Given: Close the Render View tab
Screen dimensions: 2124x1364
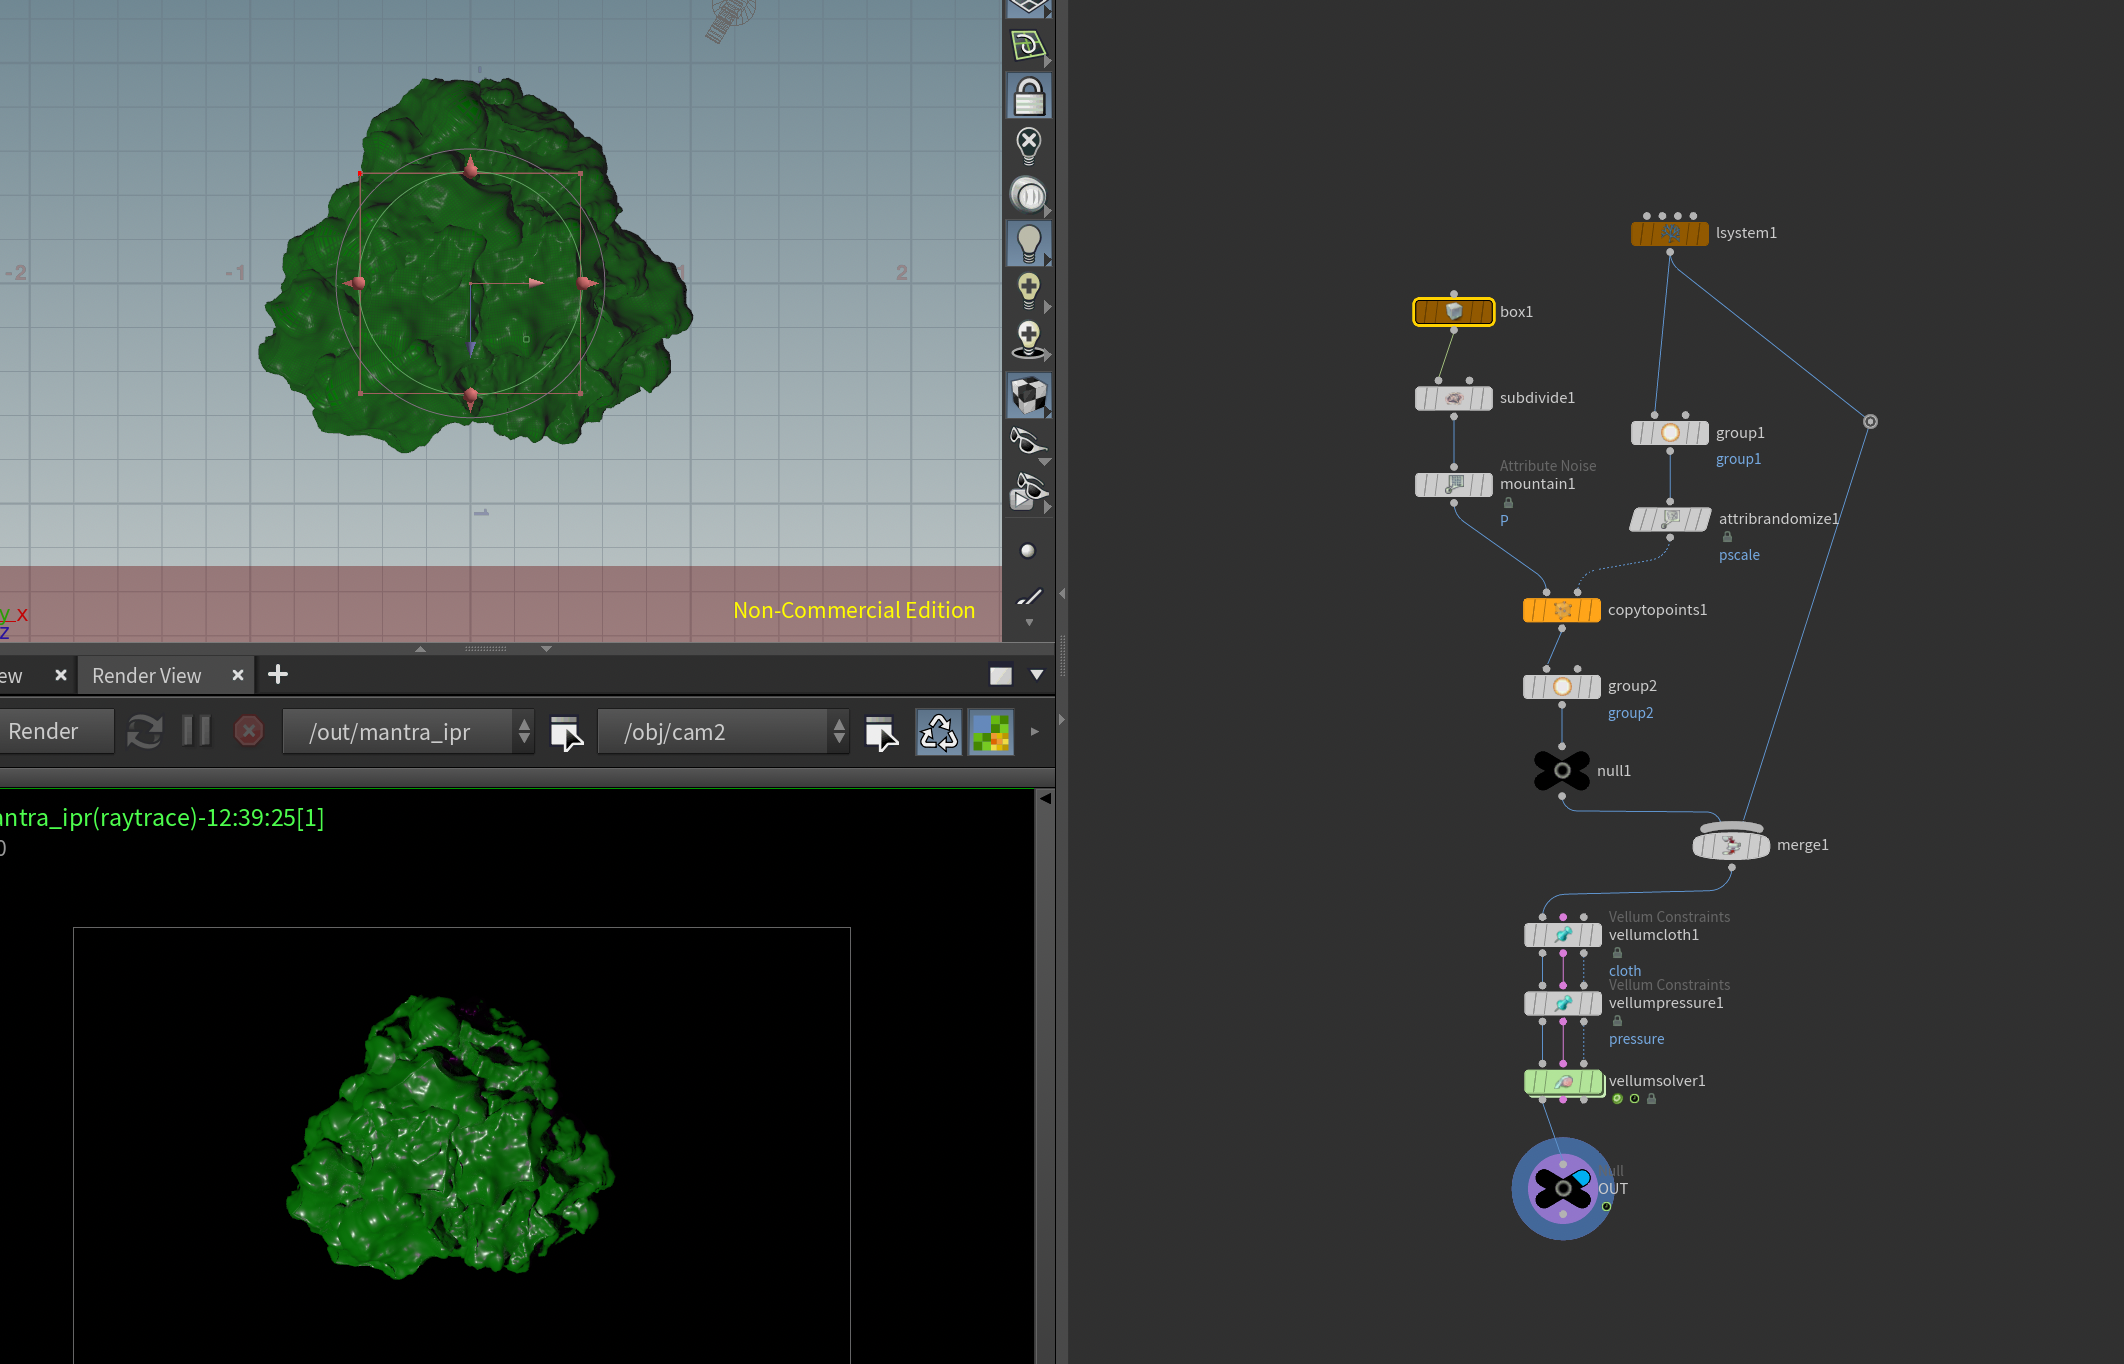Looking at the screenshot, I should coord(238,675).
